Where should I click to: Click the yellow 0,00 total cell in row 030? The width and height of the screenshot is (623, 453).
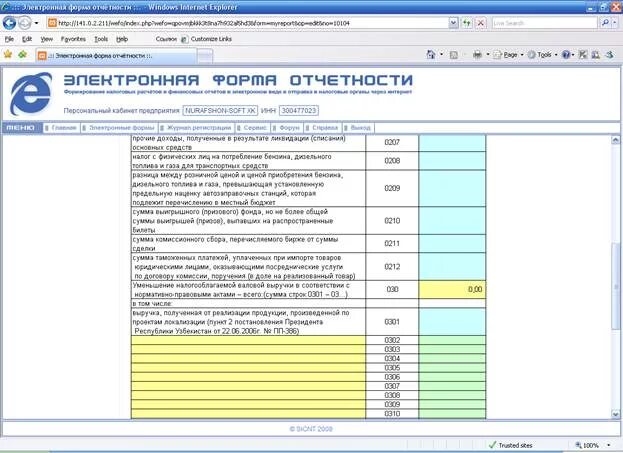point(452,290)
